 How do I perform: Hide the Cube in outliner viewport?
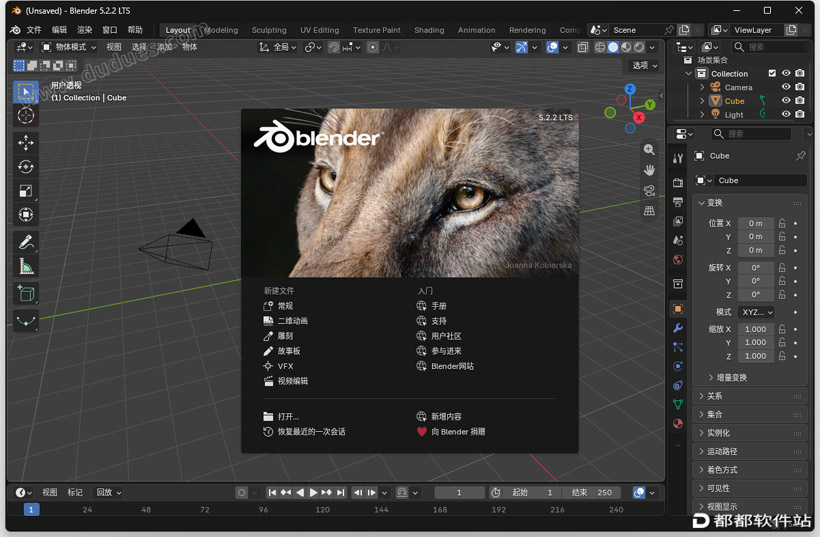coord(785,100)
